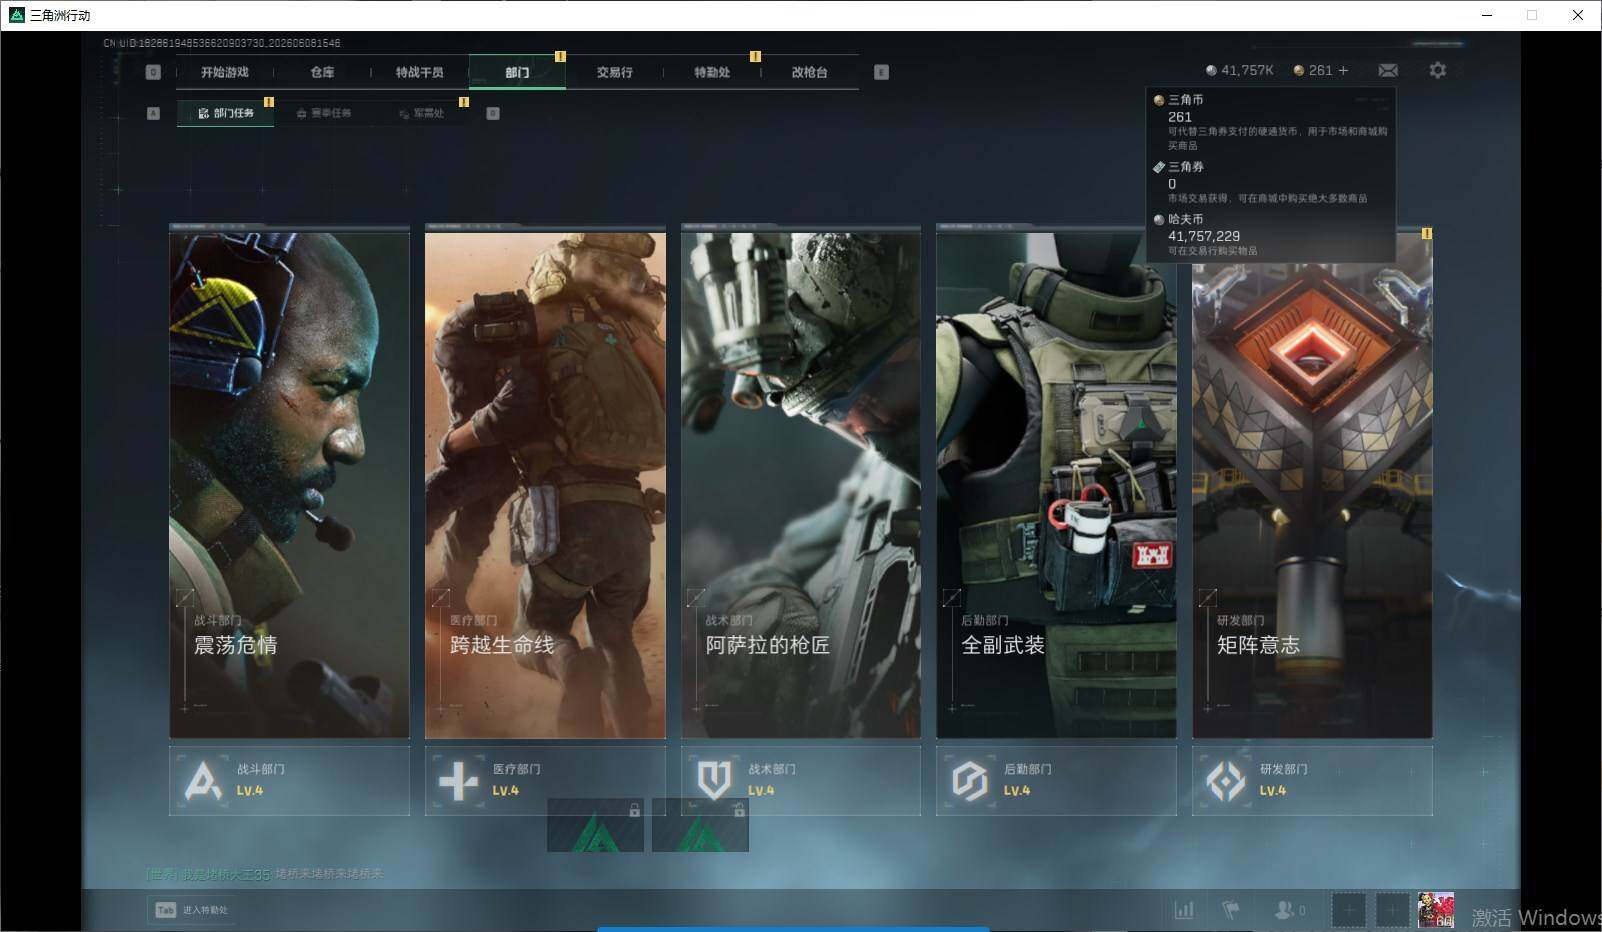The height and width of the screenshot is (932, 1602).
Task: Open the 特勤处 tab
Action: click(712, 72)
